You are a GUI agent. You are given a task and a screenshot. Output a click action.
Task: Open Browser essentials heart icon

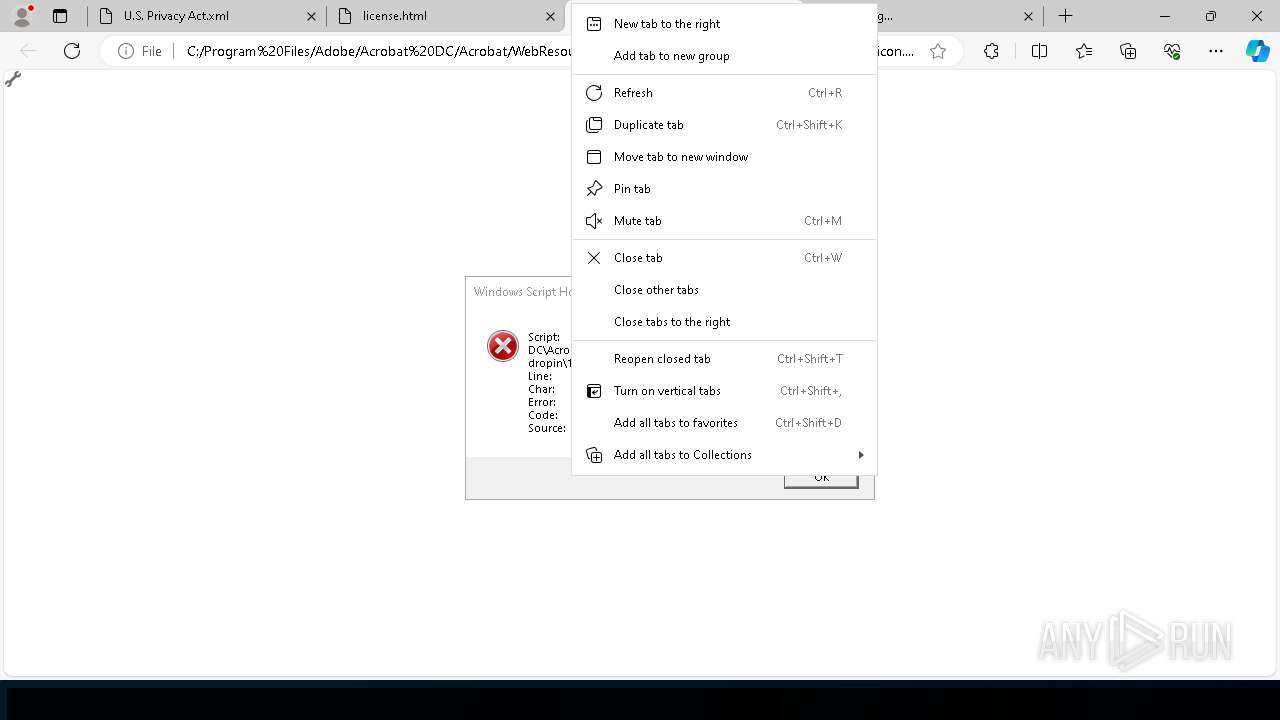1172,51
